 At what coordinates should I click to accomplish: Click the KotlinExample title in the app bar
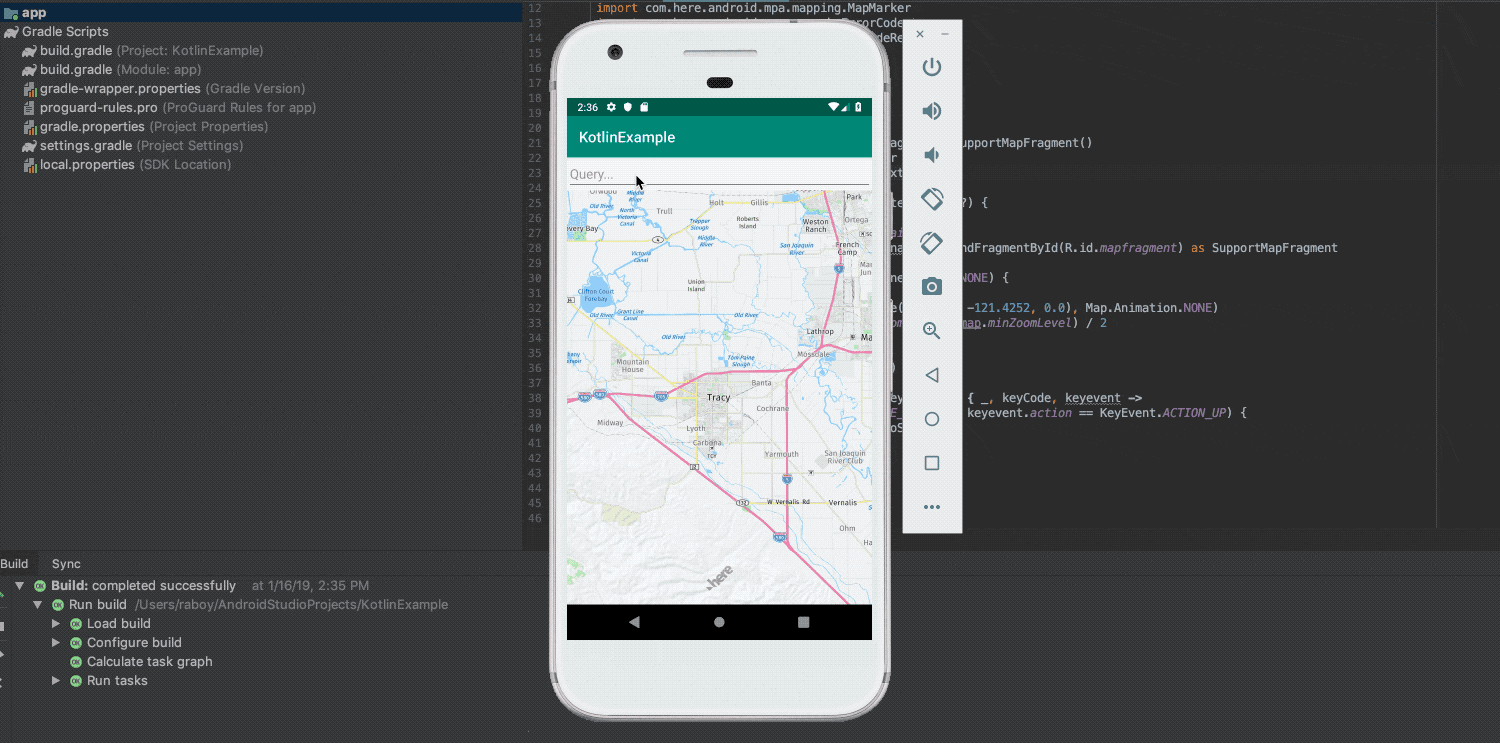tap(627, 137)
